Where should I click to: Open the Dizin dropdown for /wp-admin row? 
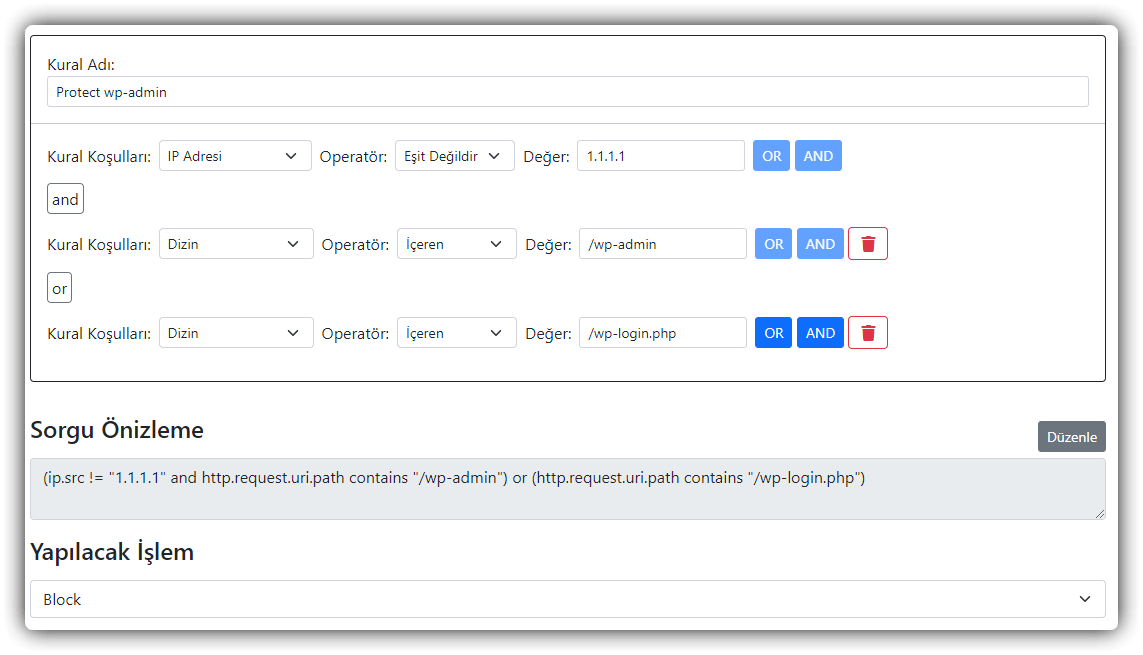pos(236,244)
